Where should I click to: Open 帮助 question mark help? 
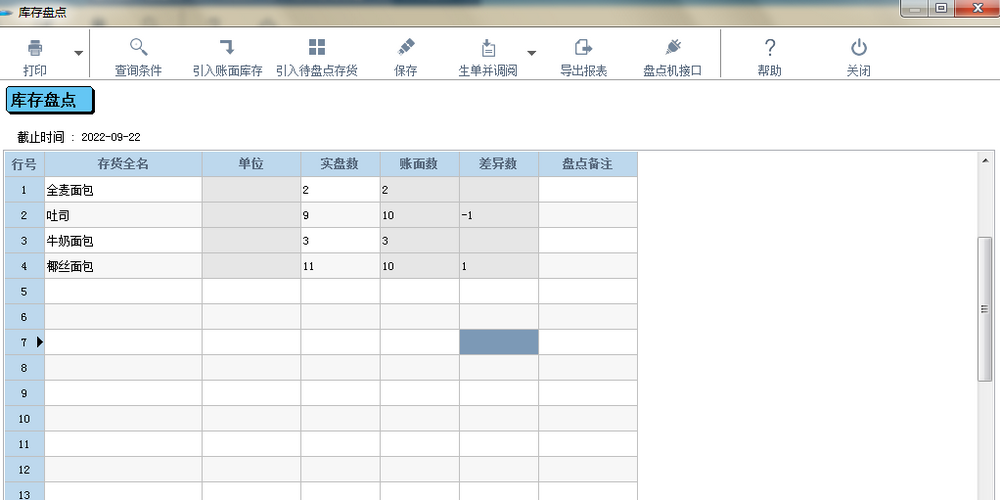(x=769, y=47)
